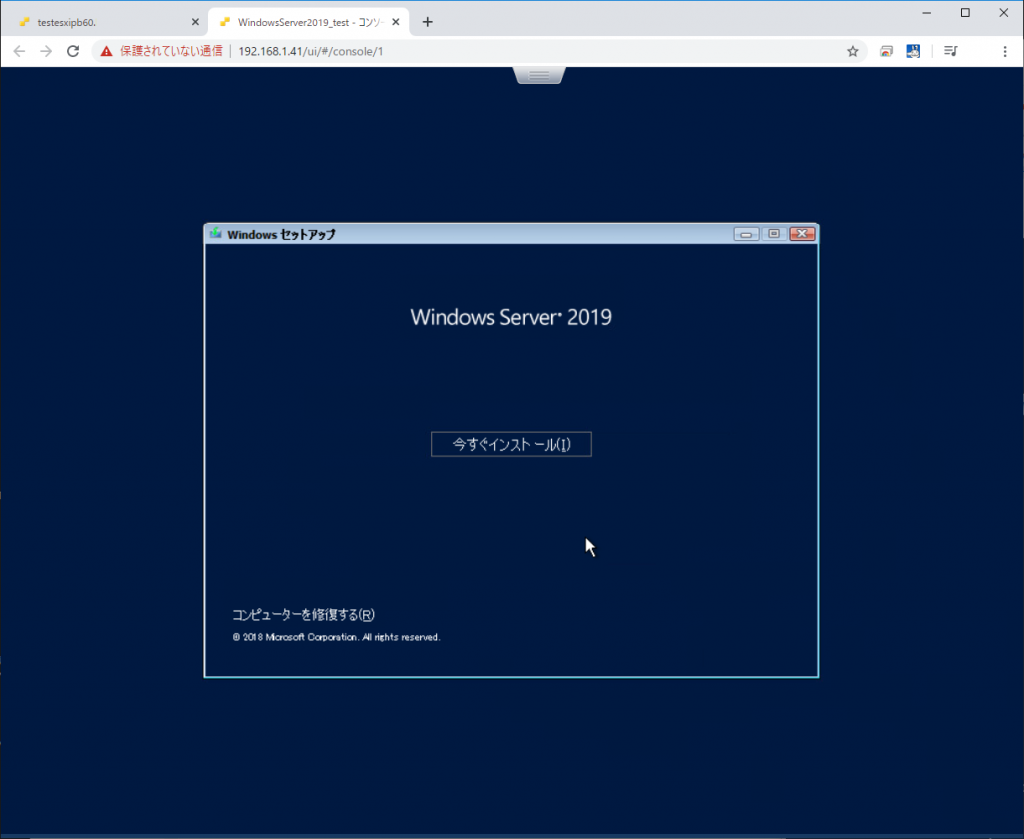Close the WindowsServer2019_test tab

pos(396,22)
